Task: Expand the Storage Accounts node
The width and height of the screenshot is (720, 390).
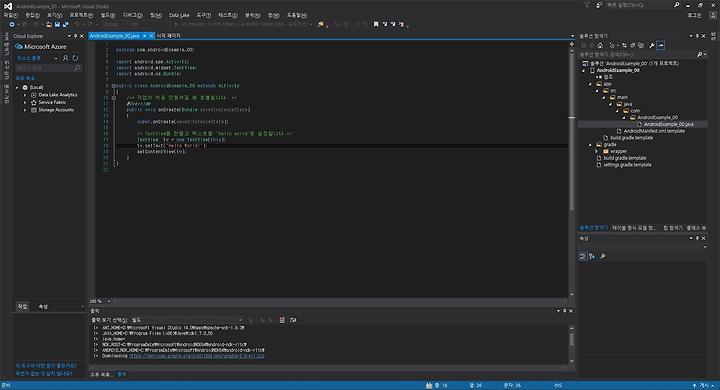Action: [25, 110]
